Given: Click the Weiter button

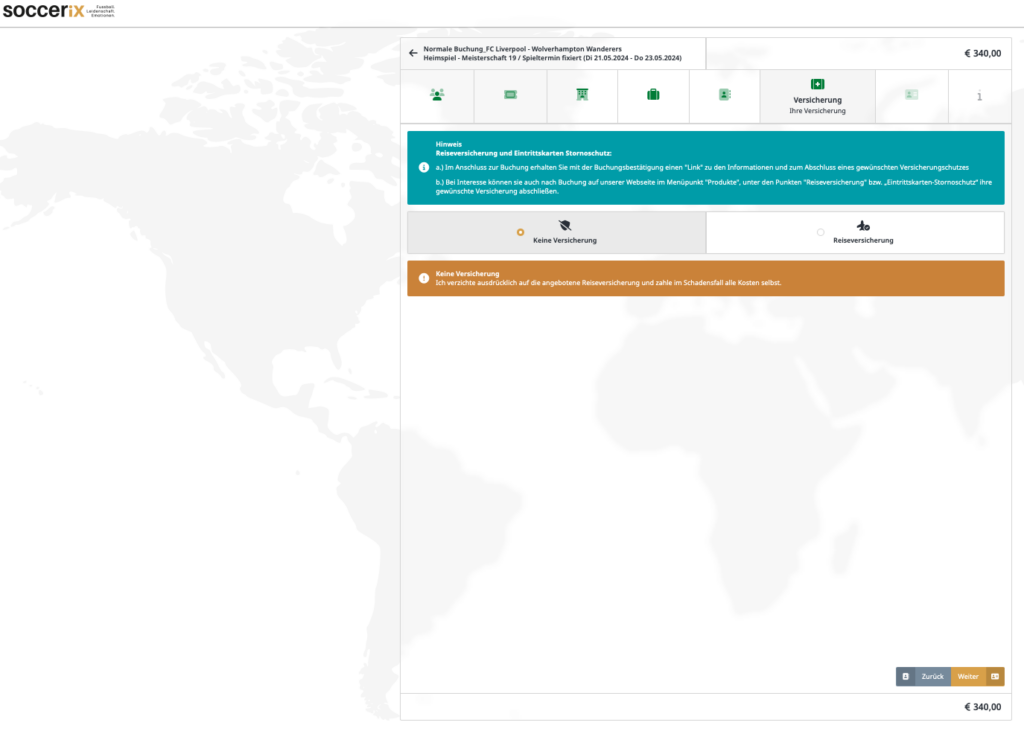Looking at the screenshot, I should point(978,677).
